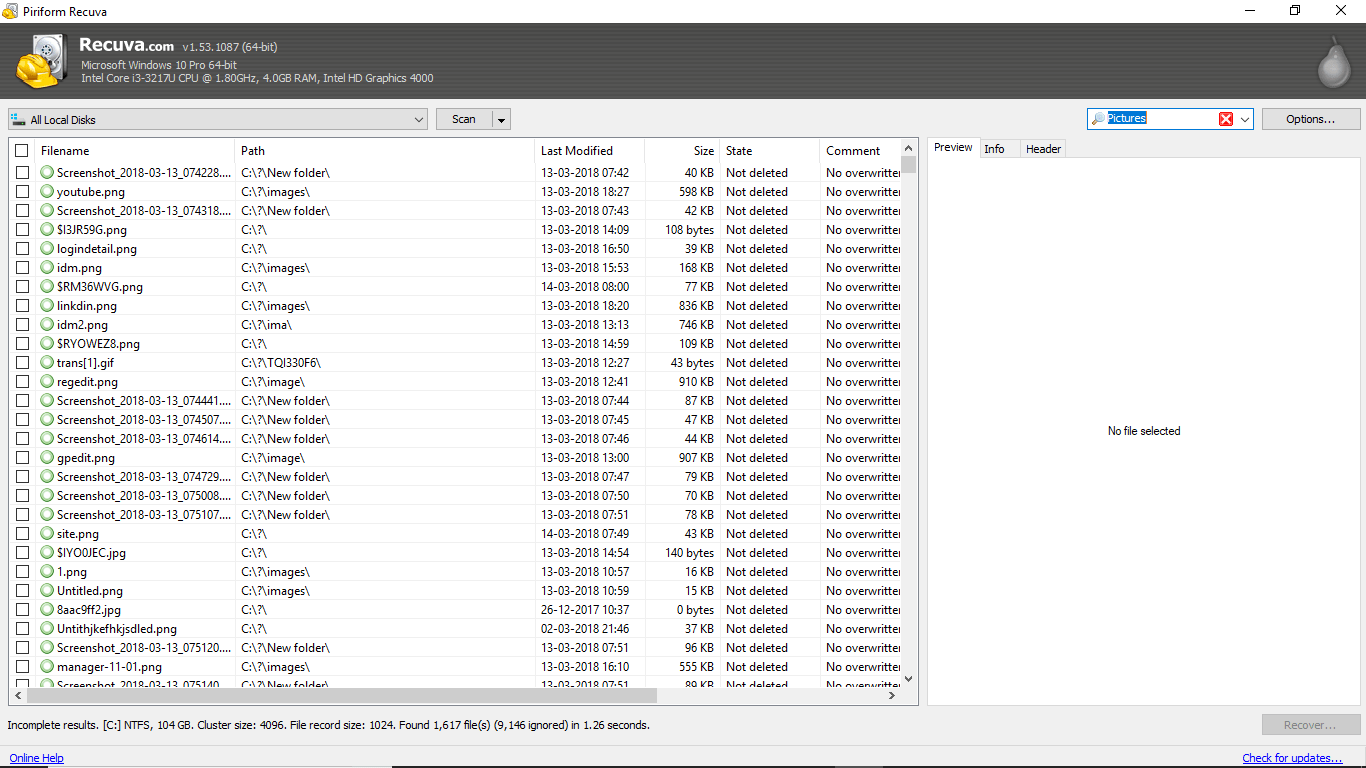The width and height of the screenshot is (1366, 768).
Task: Click the green circle next to trans[1].gif
Action: tap(47, 363)
